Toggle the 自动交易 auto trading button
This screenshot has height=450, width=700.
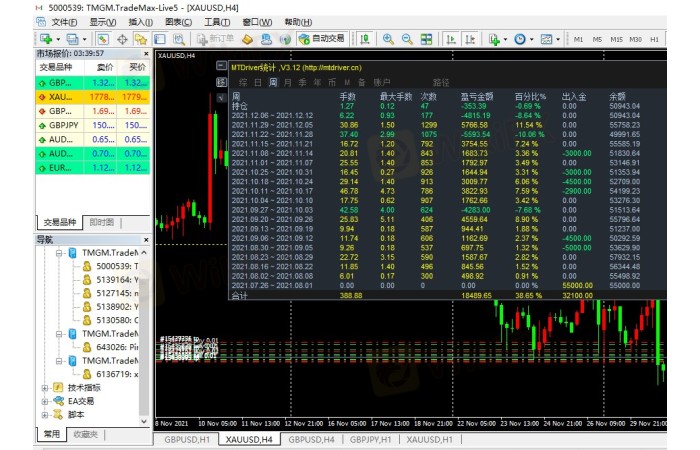click(x=322, y=39)
